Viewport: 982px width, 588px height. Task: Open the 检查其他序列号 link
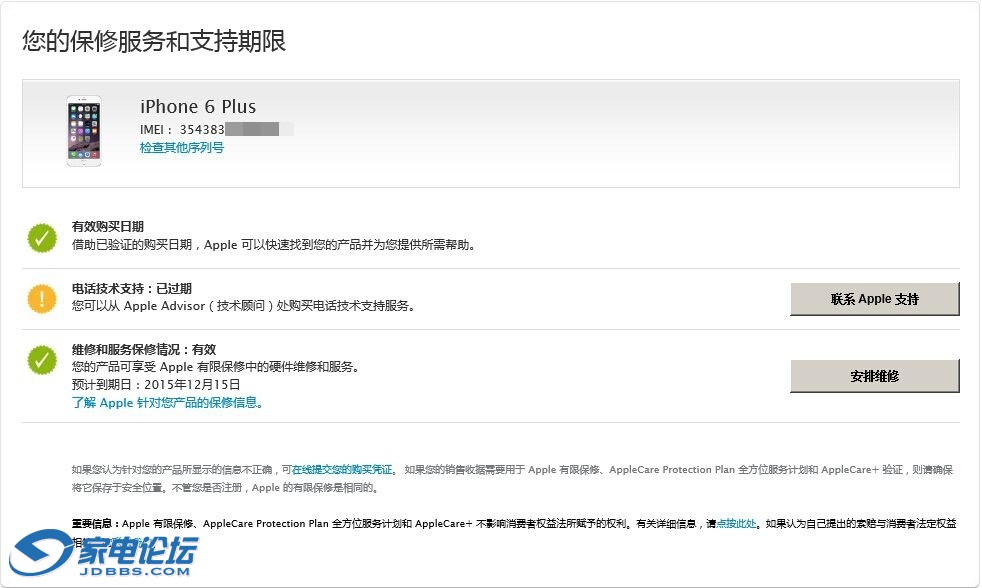tap(181, 148)
